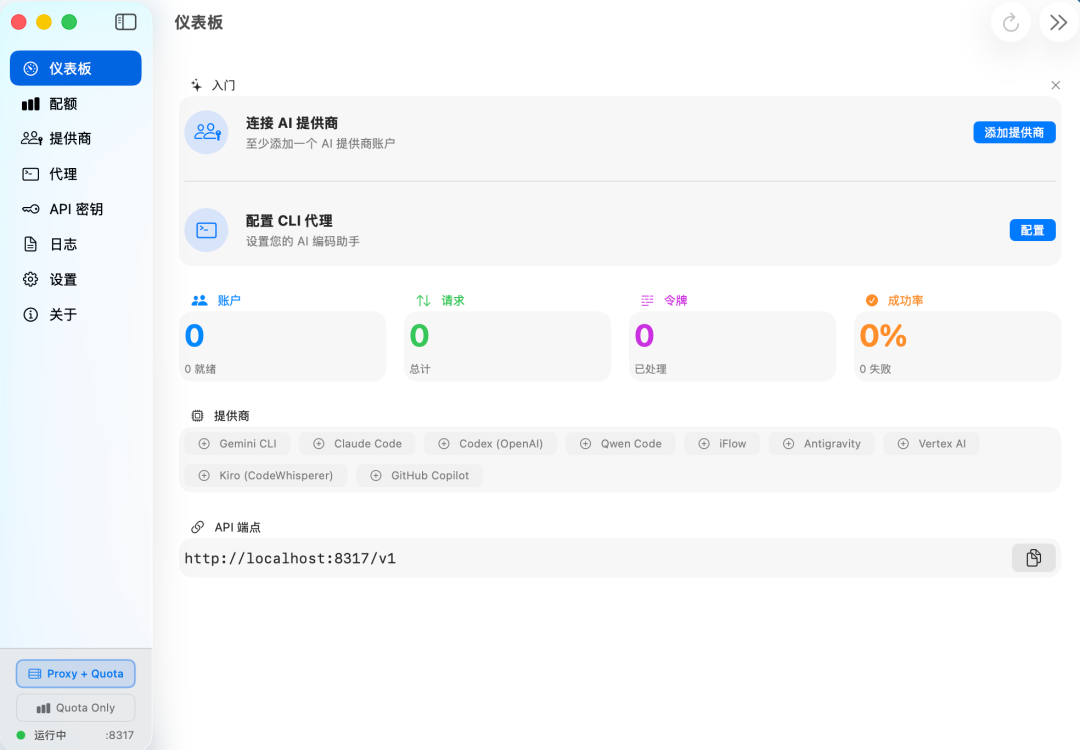Click the 添加提供商 button
Screen dimensions: 1080x750
pos(1014,132)
